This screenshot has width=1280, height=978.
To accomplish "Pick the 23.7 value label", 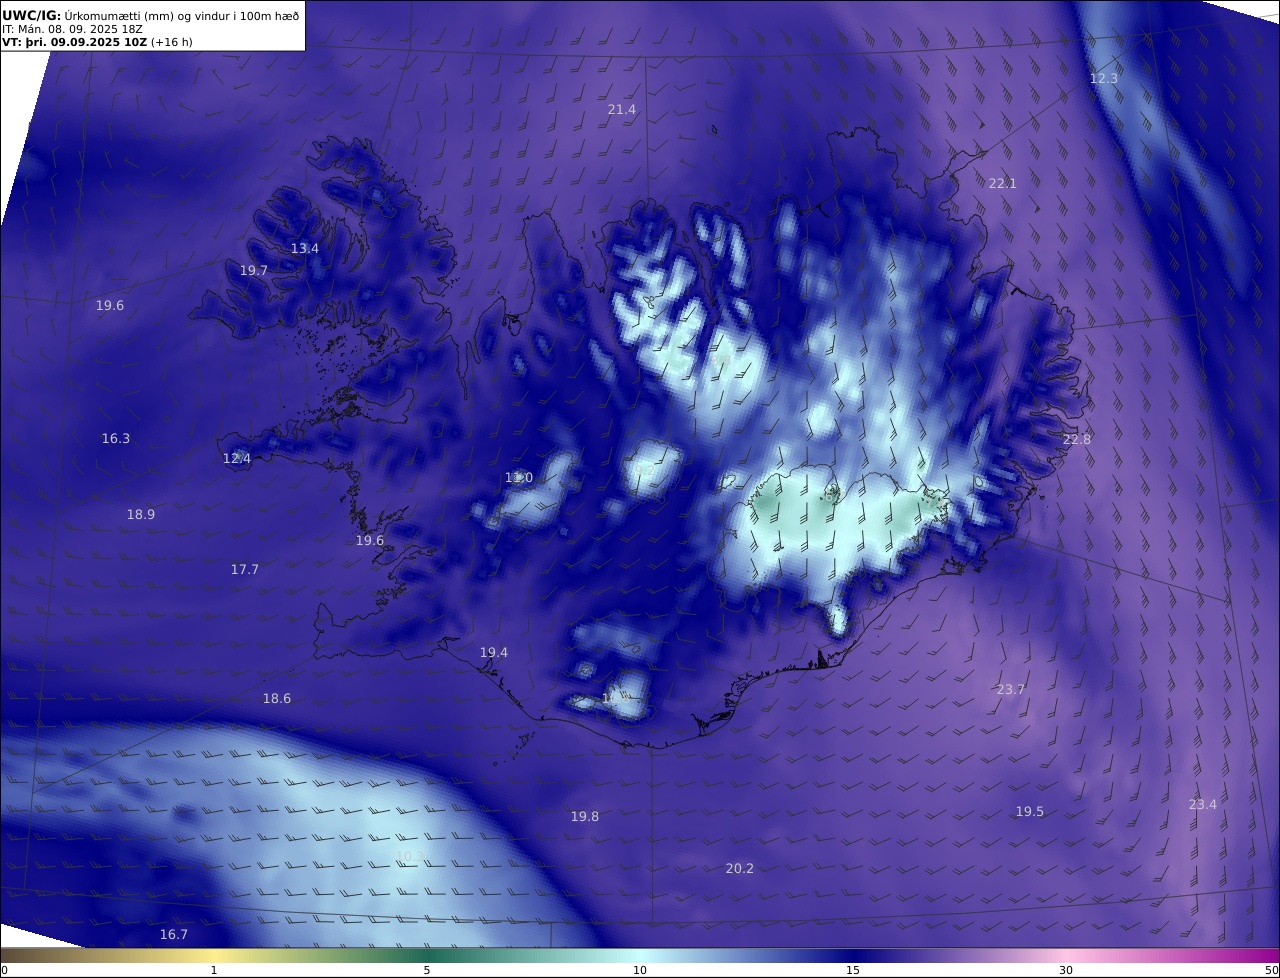I will 1011,690.
